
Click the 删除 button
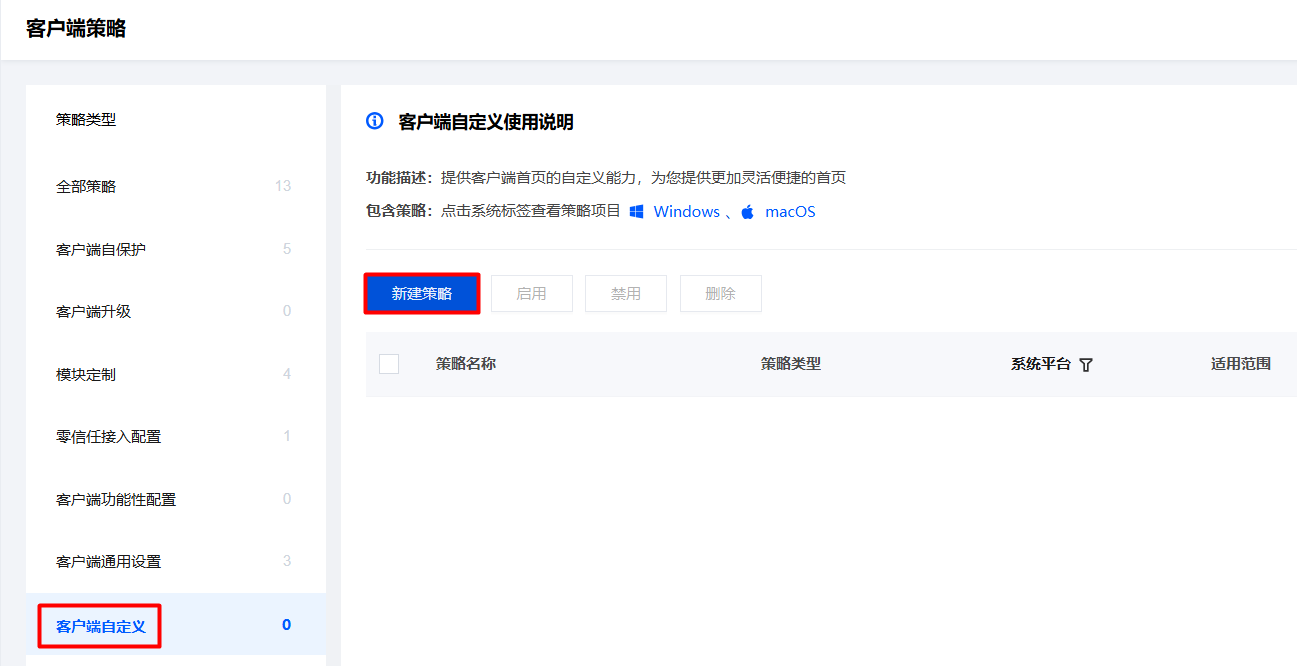tap(721, 294)
